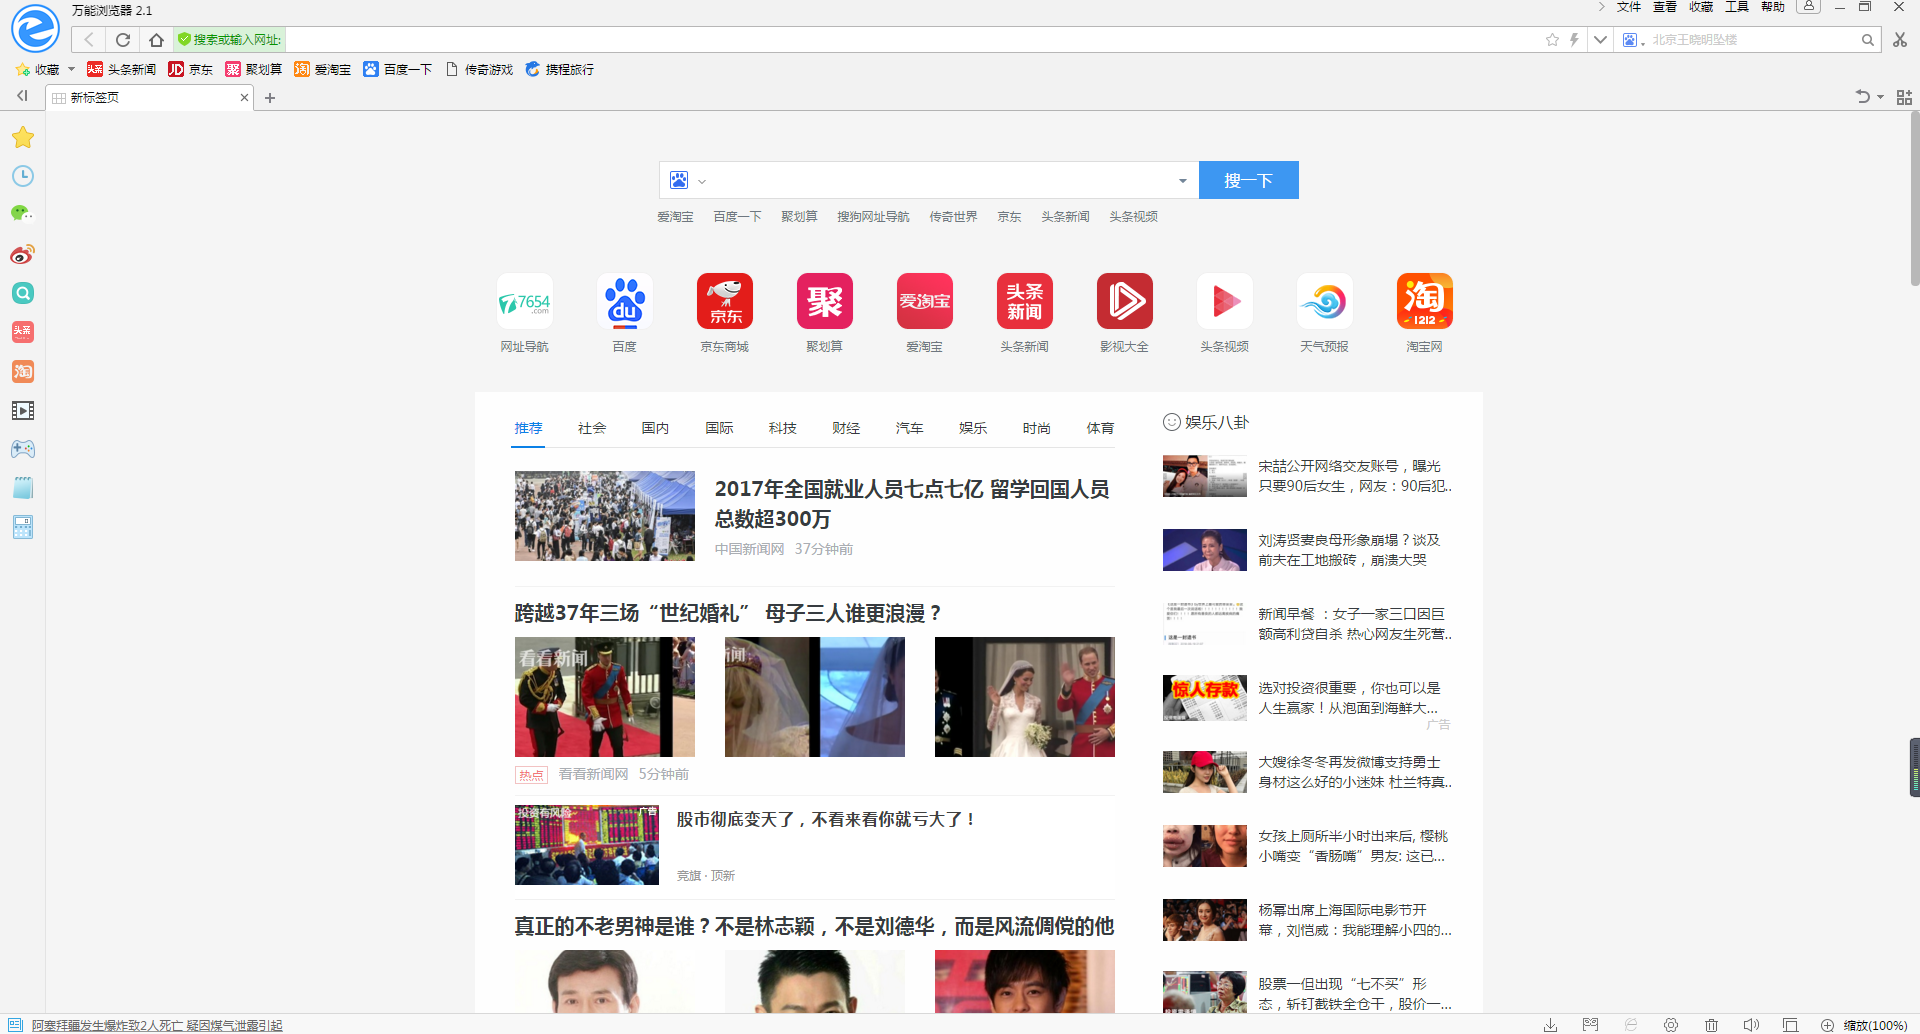The height and width of the screenshot is (1034, 1920).
Task: Select the 新标签页 browser tab
Action: pyautogui.click(x=149, y=97)
